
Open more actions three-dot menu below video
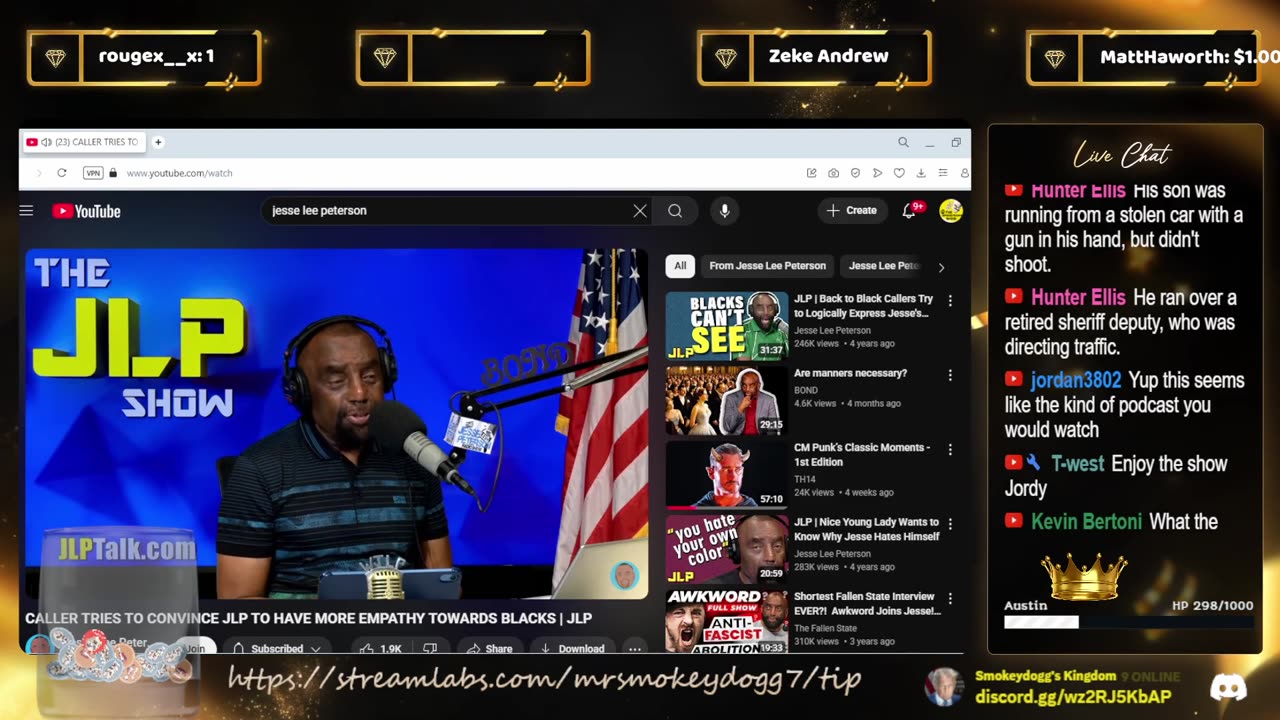pos(634,648)
